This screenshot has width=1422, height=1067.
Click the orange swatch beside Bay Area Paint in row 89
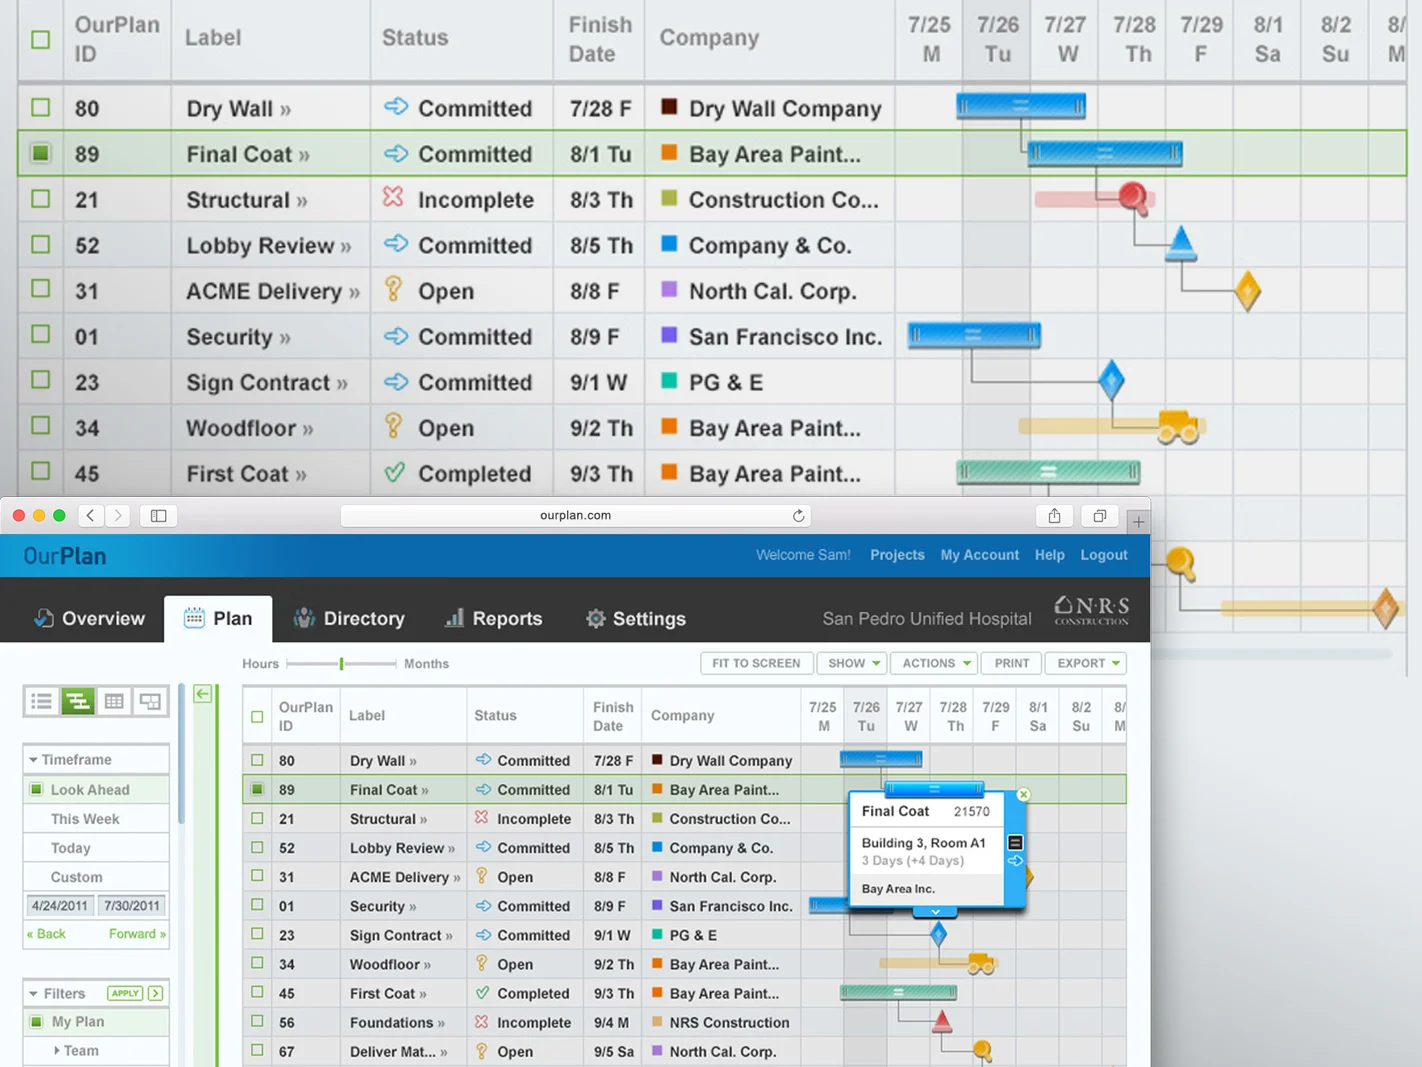click(657, 789)
